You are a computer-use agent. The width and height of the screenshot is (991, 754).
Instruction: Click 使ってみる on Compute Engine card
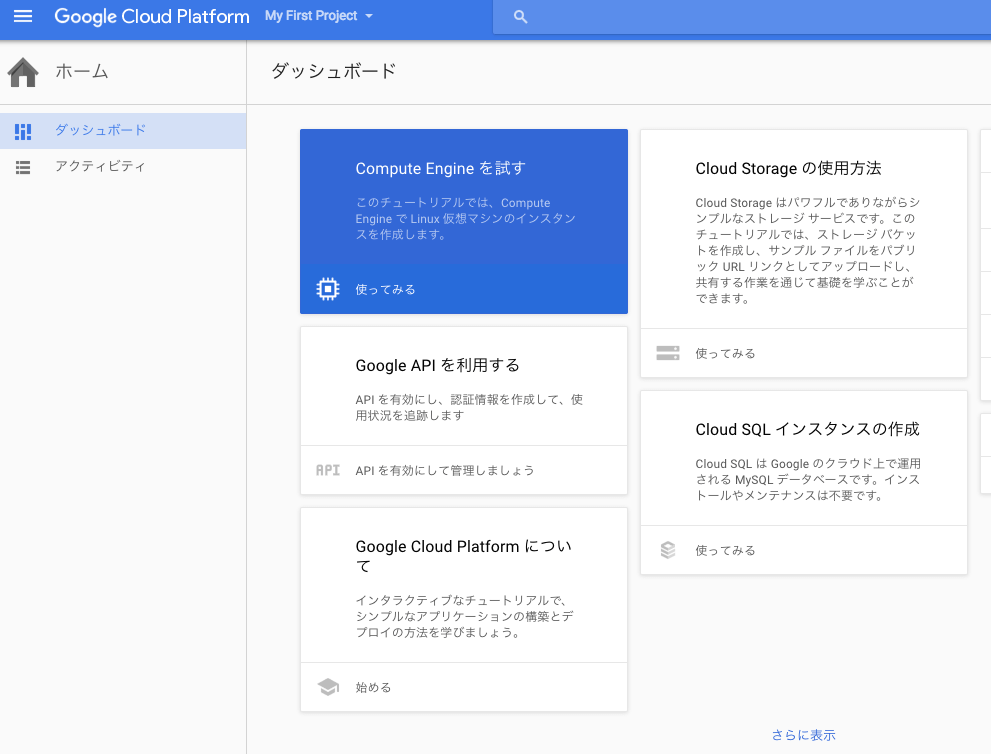[385, 289]
